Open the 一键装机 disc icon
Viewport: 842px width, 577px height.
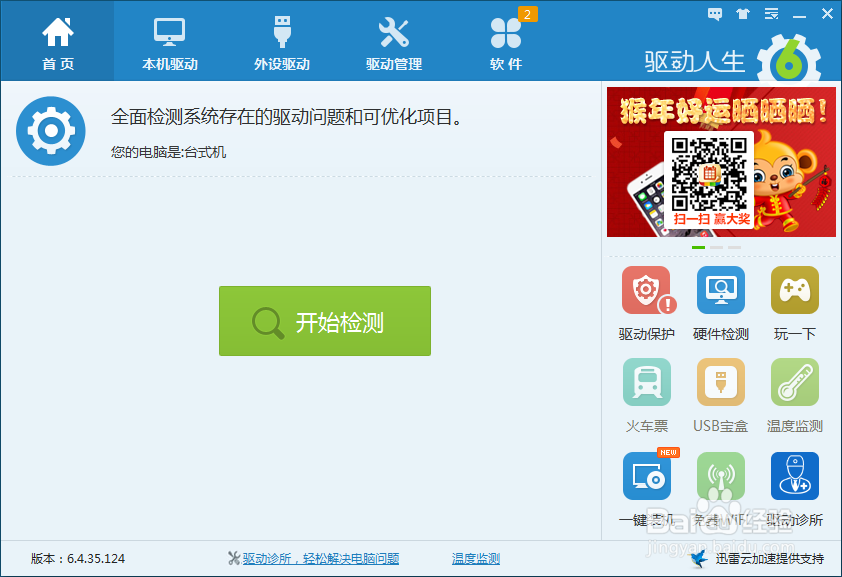click(647, 476)
